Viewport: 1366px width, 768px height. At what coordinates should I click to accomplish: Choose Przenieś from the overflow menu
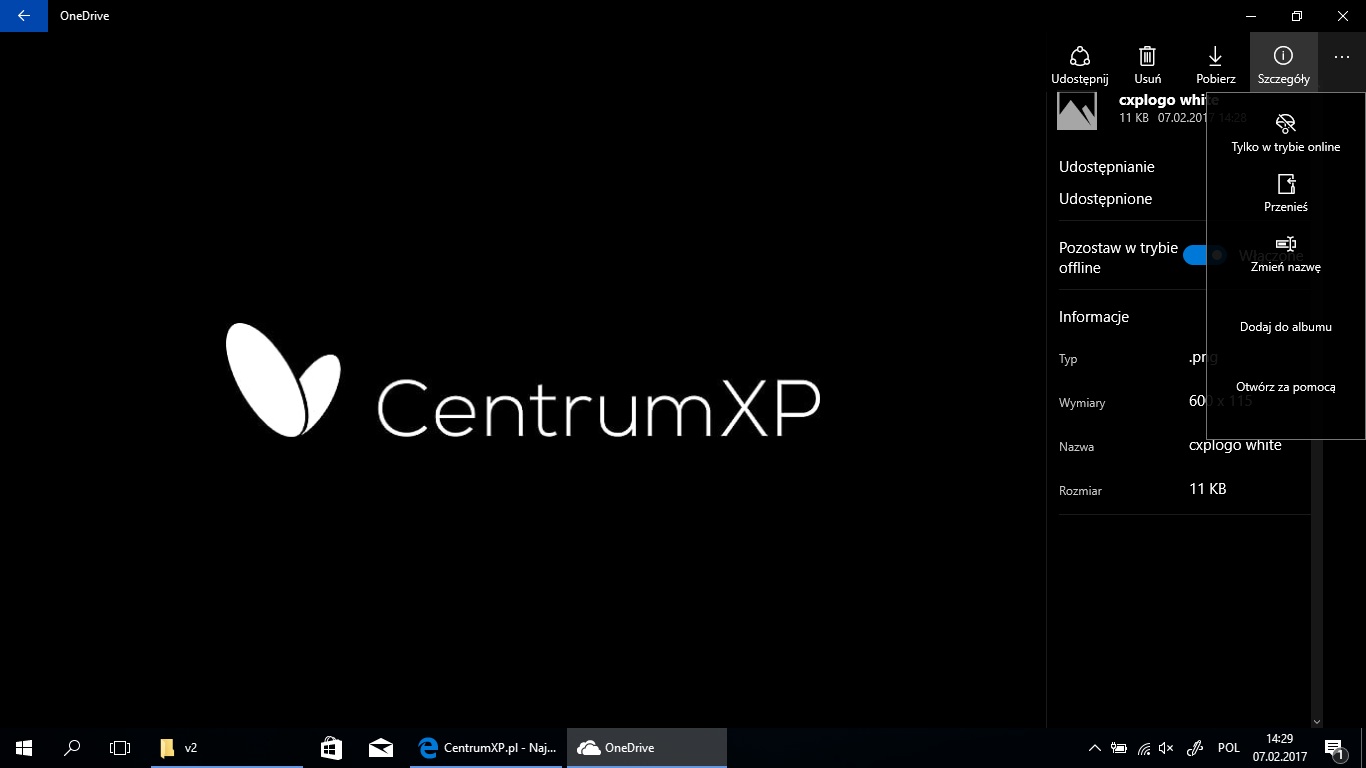1286,194
